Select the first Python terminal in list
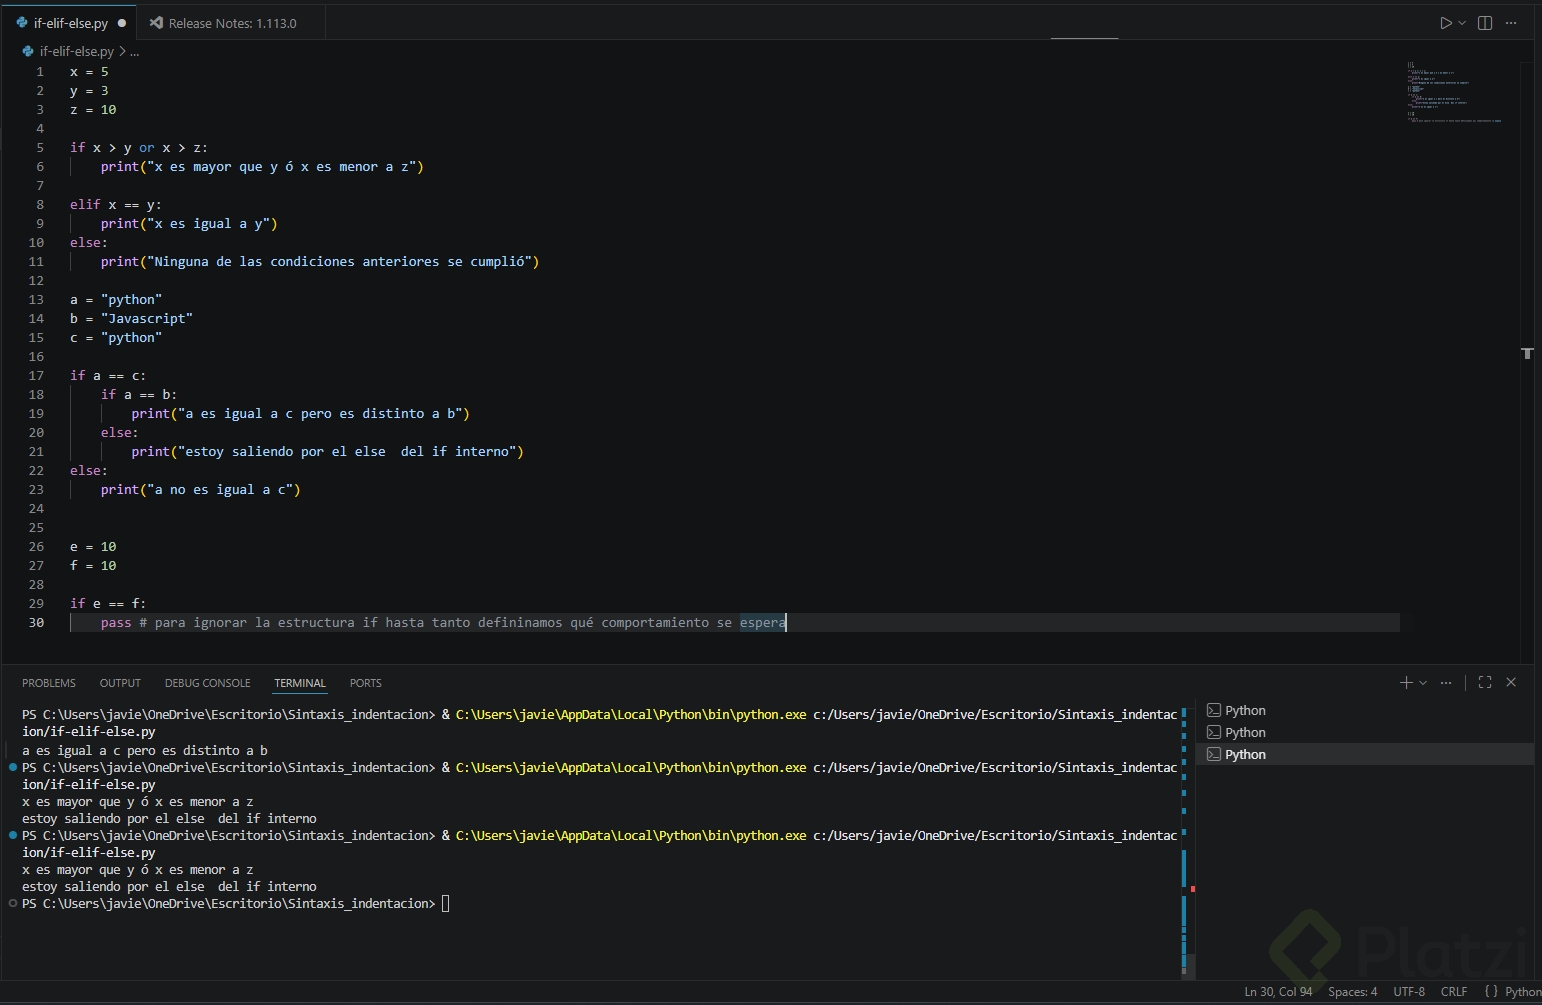This screenshot has width=1542, height=1005. (1245, 710)
